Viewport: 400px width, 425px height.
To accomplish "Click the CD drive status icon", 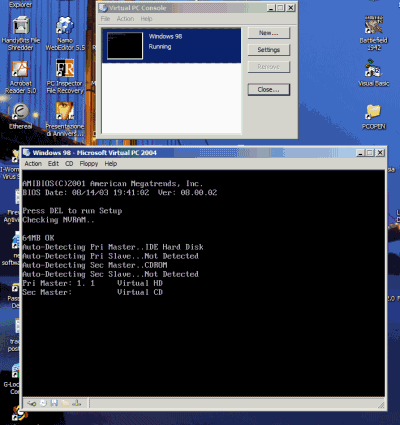I will (x=43, y=404).
